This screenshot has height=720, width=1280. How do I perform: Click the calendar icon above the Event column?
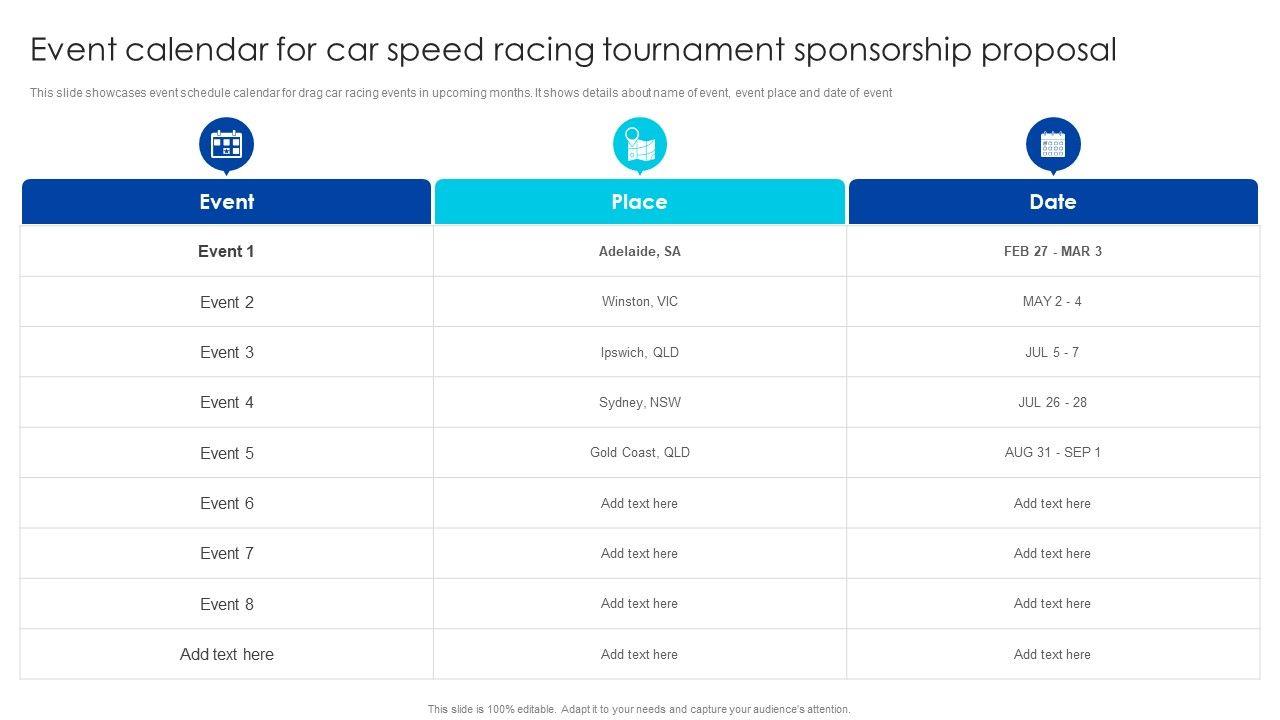226,145
